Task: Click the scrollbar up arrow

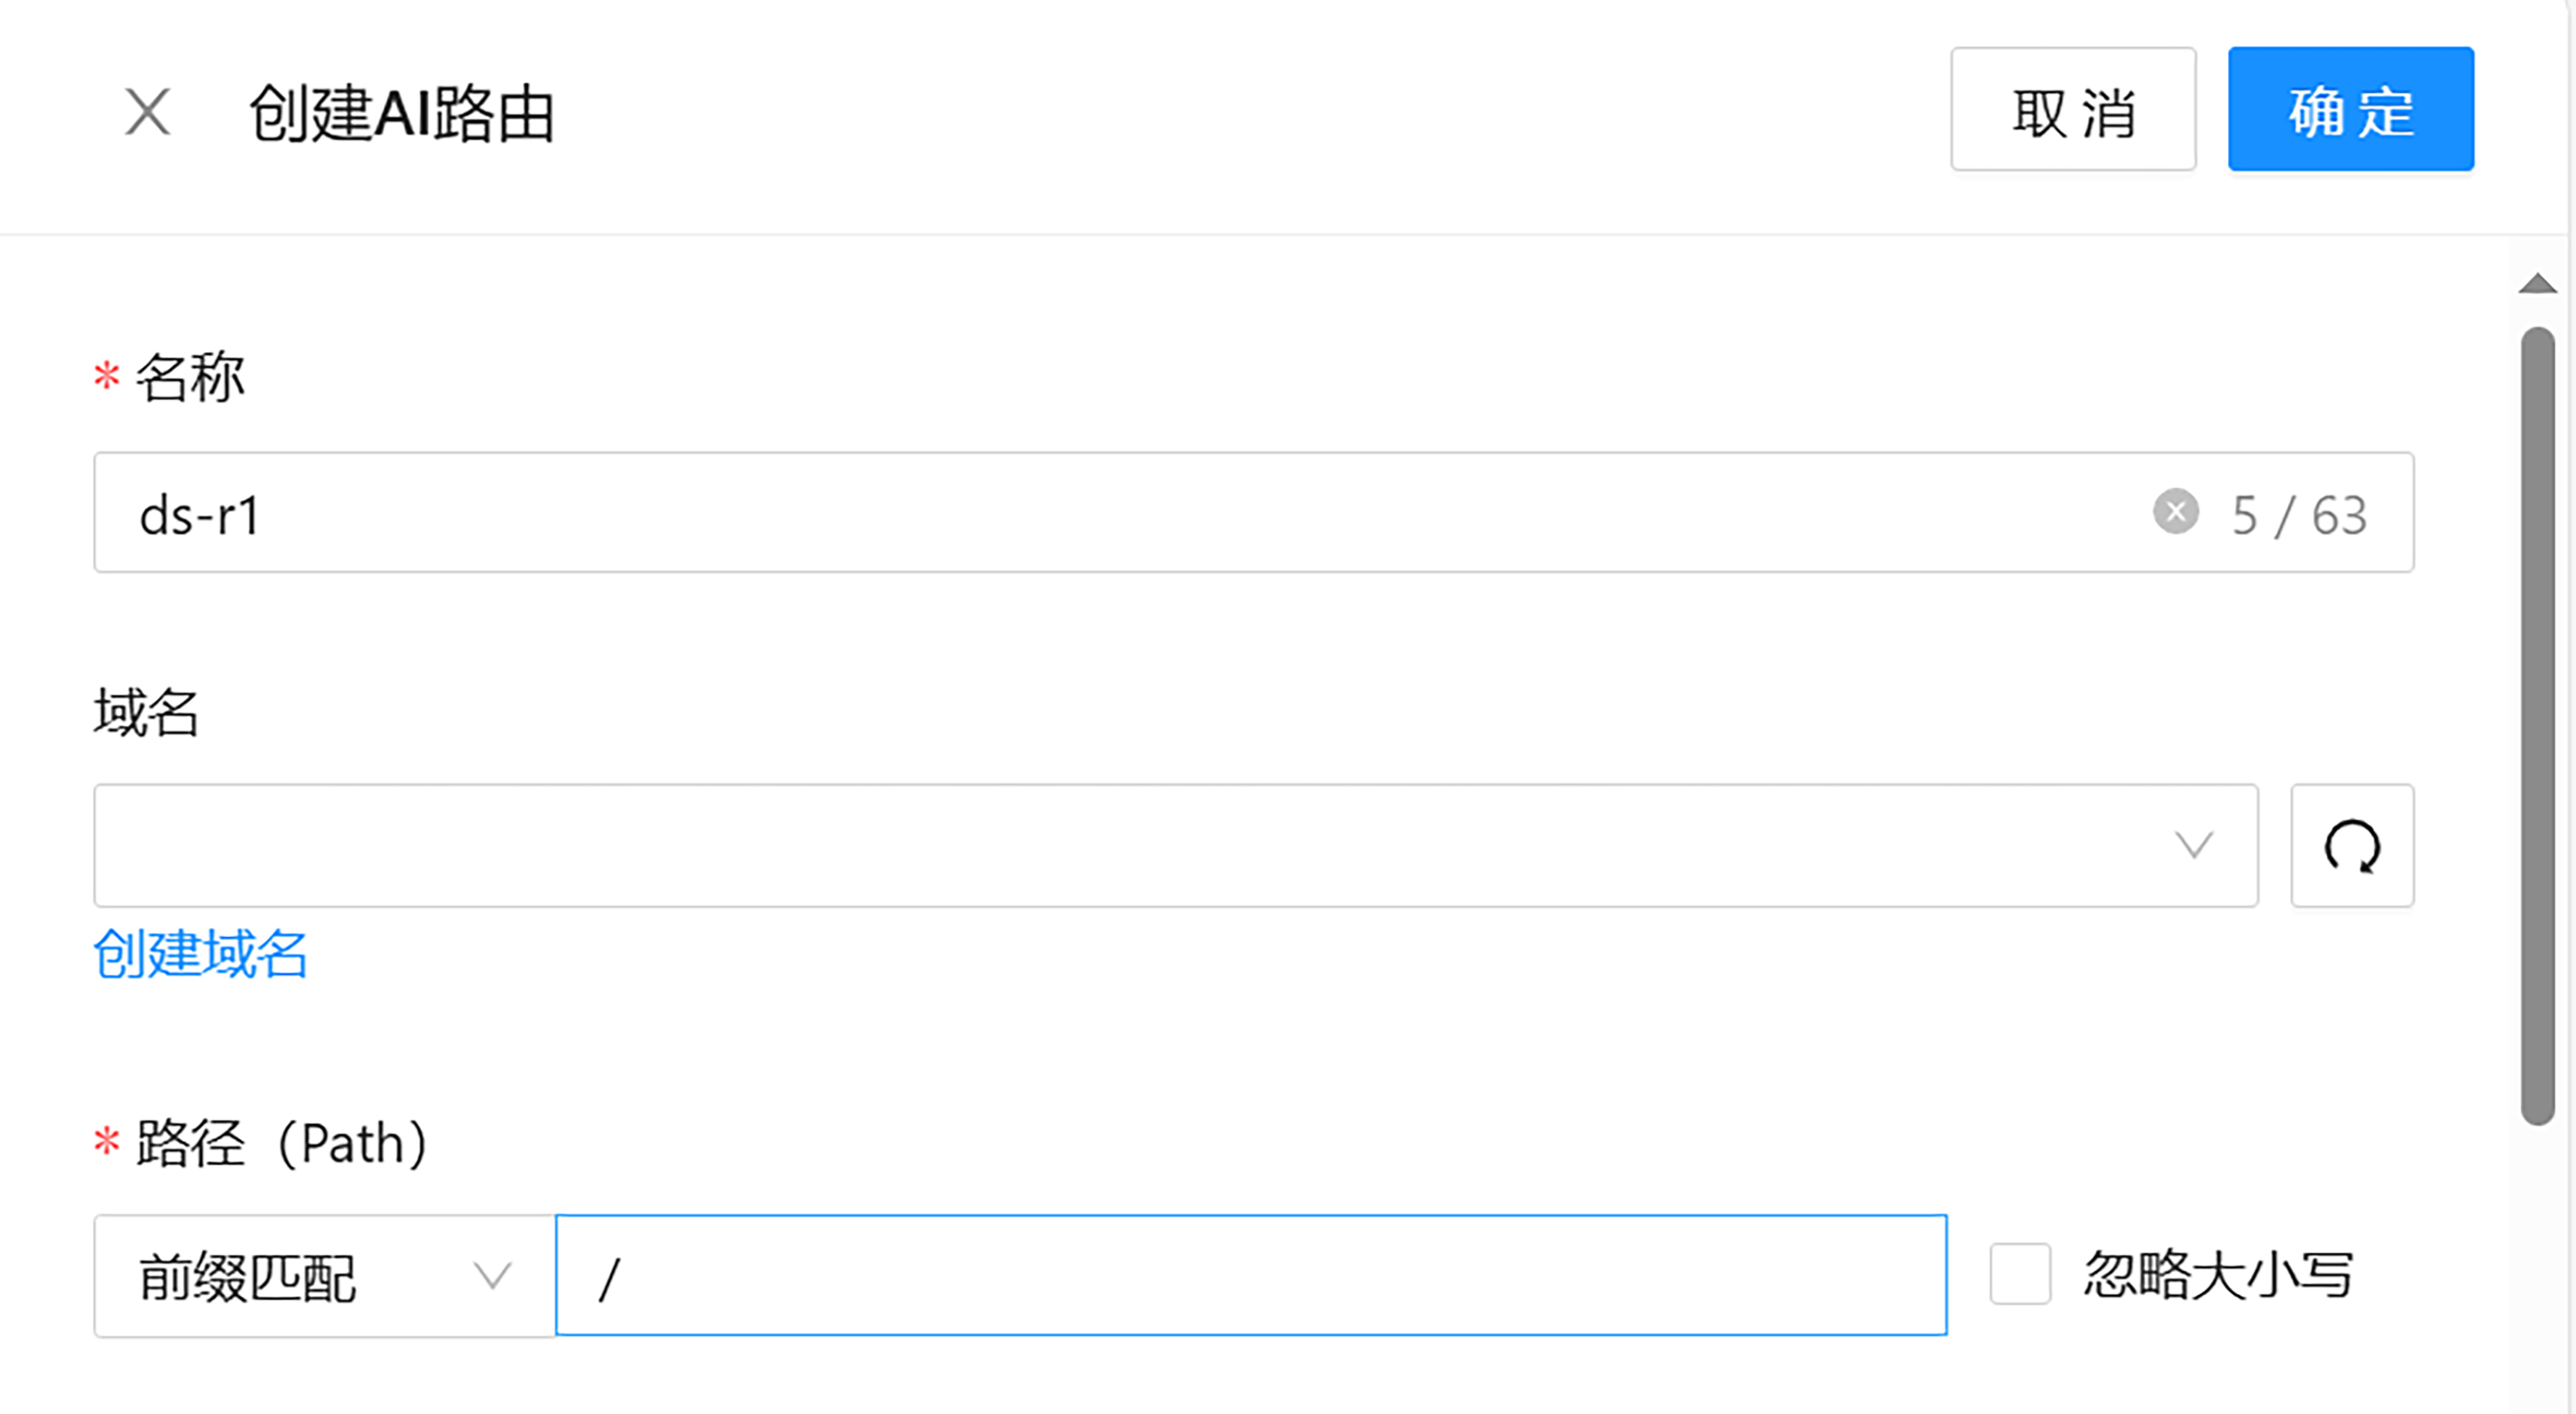Action: click(2537, 285)
